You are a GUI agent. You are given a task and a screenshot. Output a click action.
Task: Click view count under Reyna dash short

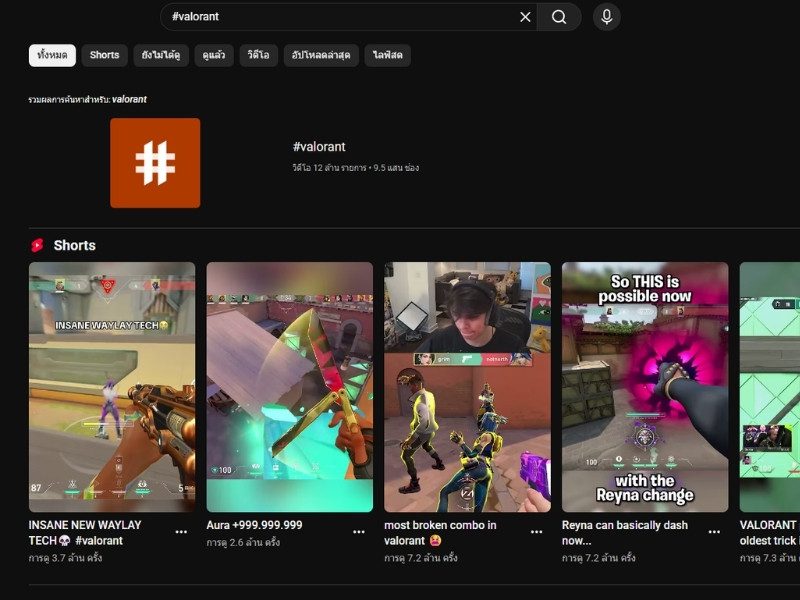(x=599, y=558)
